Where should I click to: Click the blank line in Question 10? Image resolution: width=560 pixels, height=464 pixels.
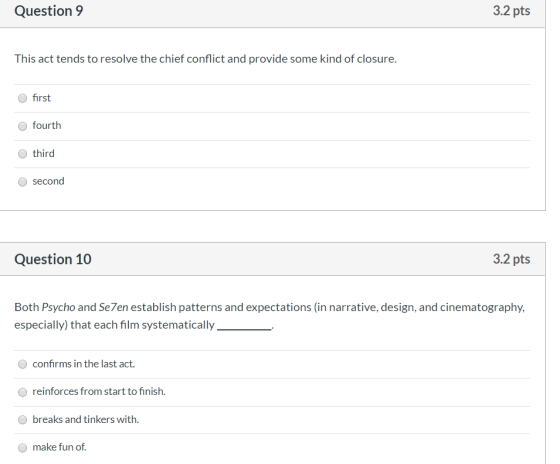[244, 328]
